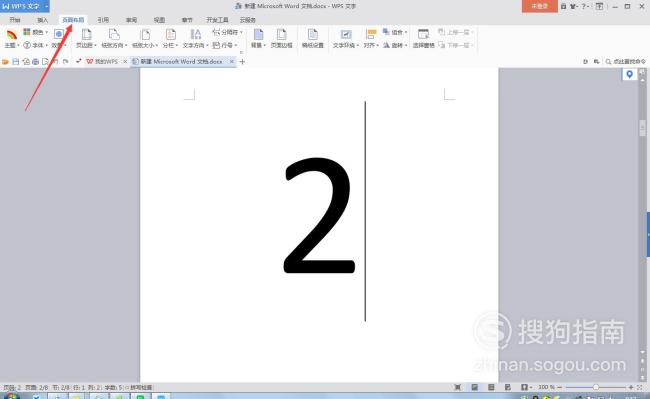The height and width of the screenshot is (399, 650).
Task: Click the open folder quick-access icon
Action: click(x=5, y=62)
